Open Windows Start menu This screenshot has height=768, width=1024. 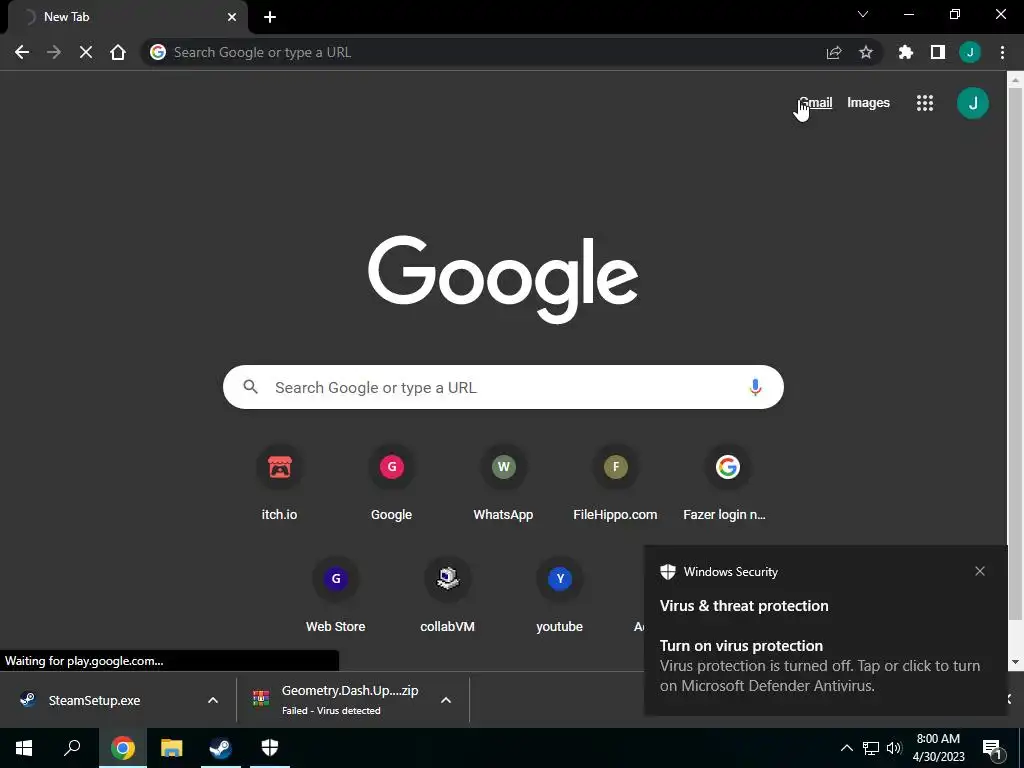[24, 748]
